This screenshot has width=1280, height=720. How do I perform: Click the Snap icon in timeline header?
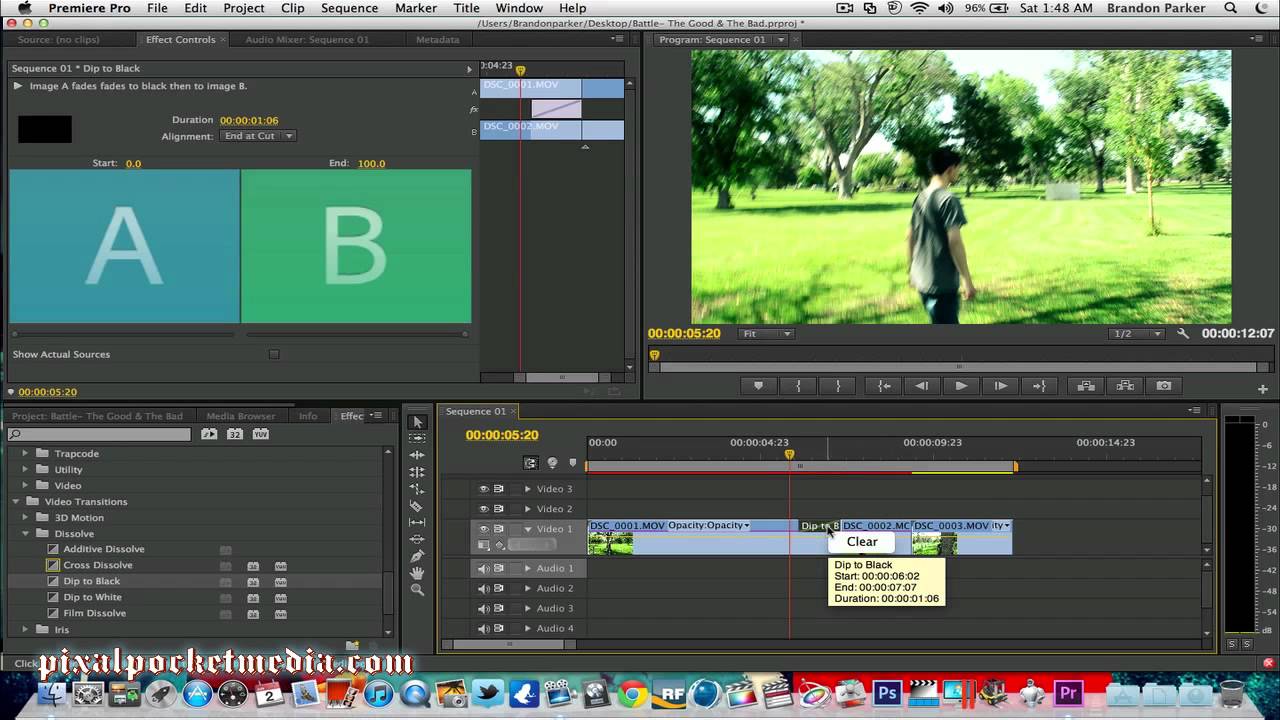coord(530,463)
